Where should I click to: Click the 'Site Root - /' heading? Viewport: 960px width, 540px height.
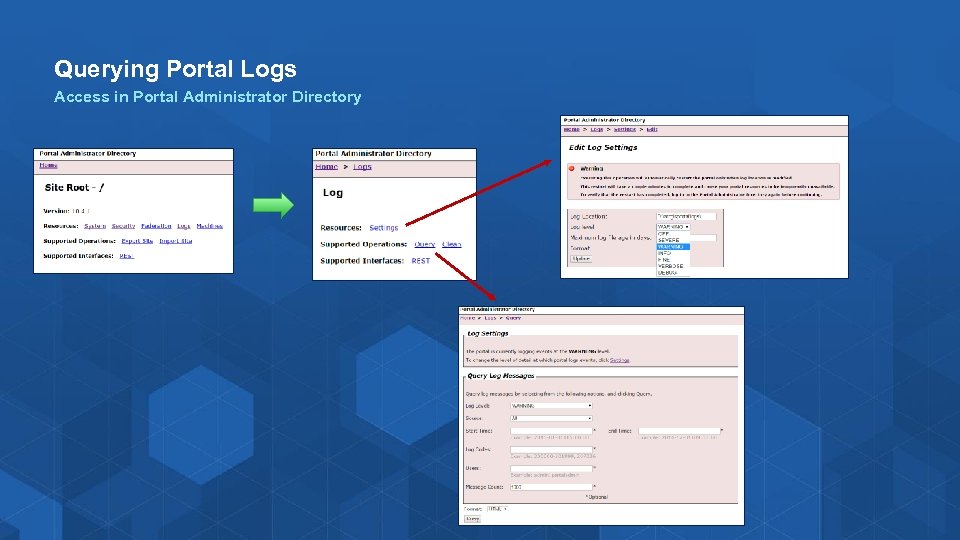point(74,187)
